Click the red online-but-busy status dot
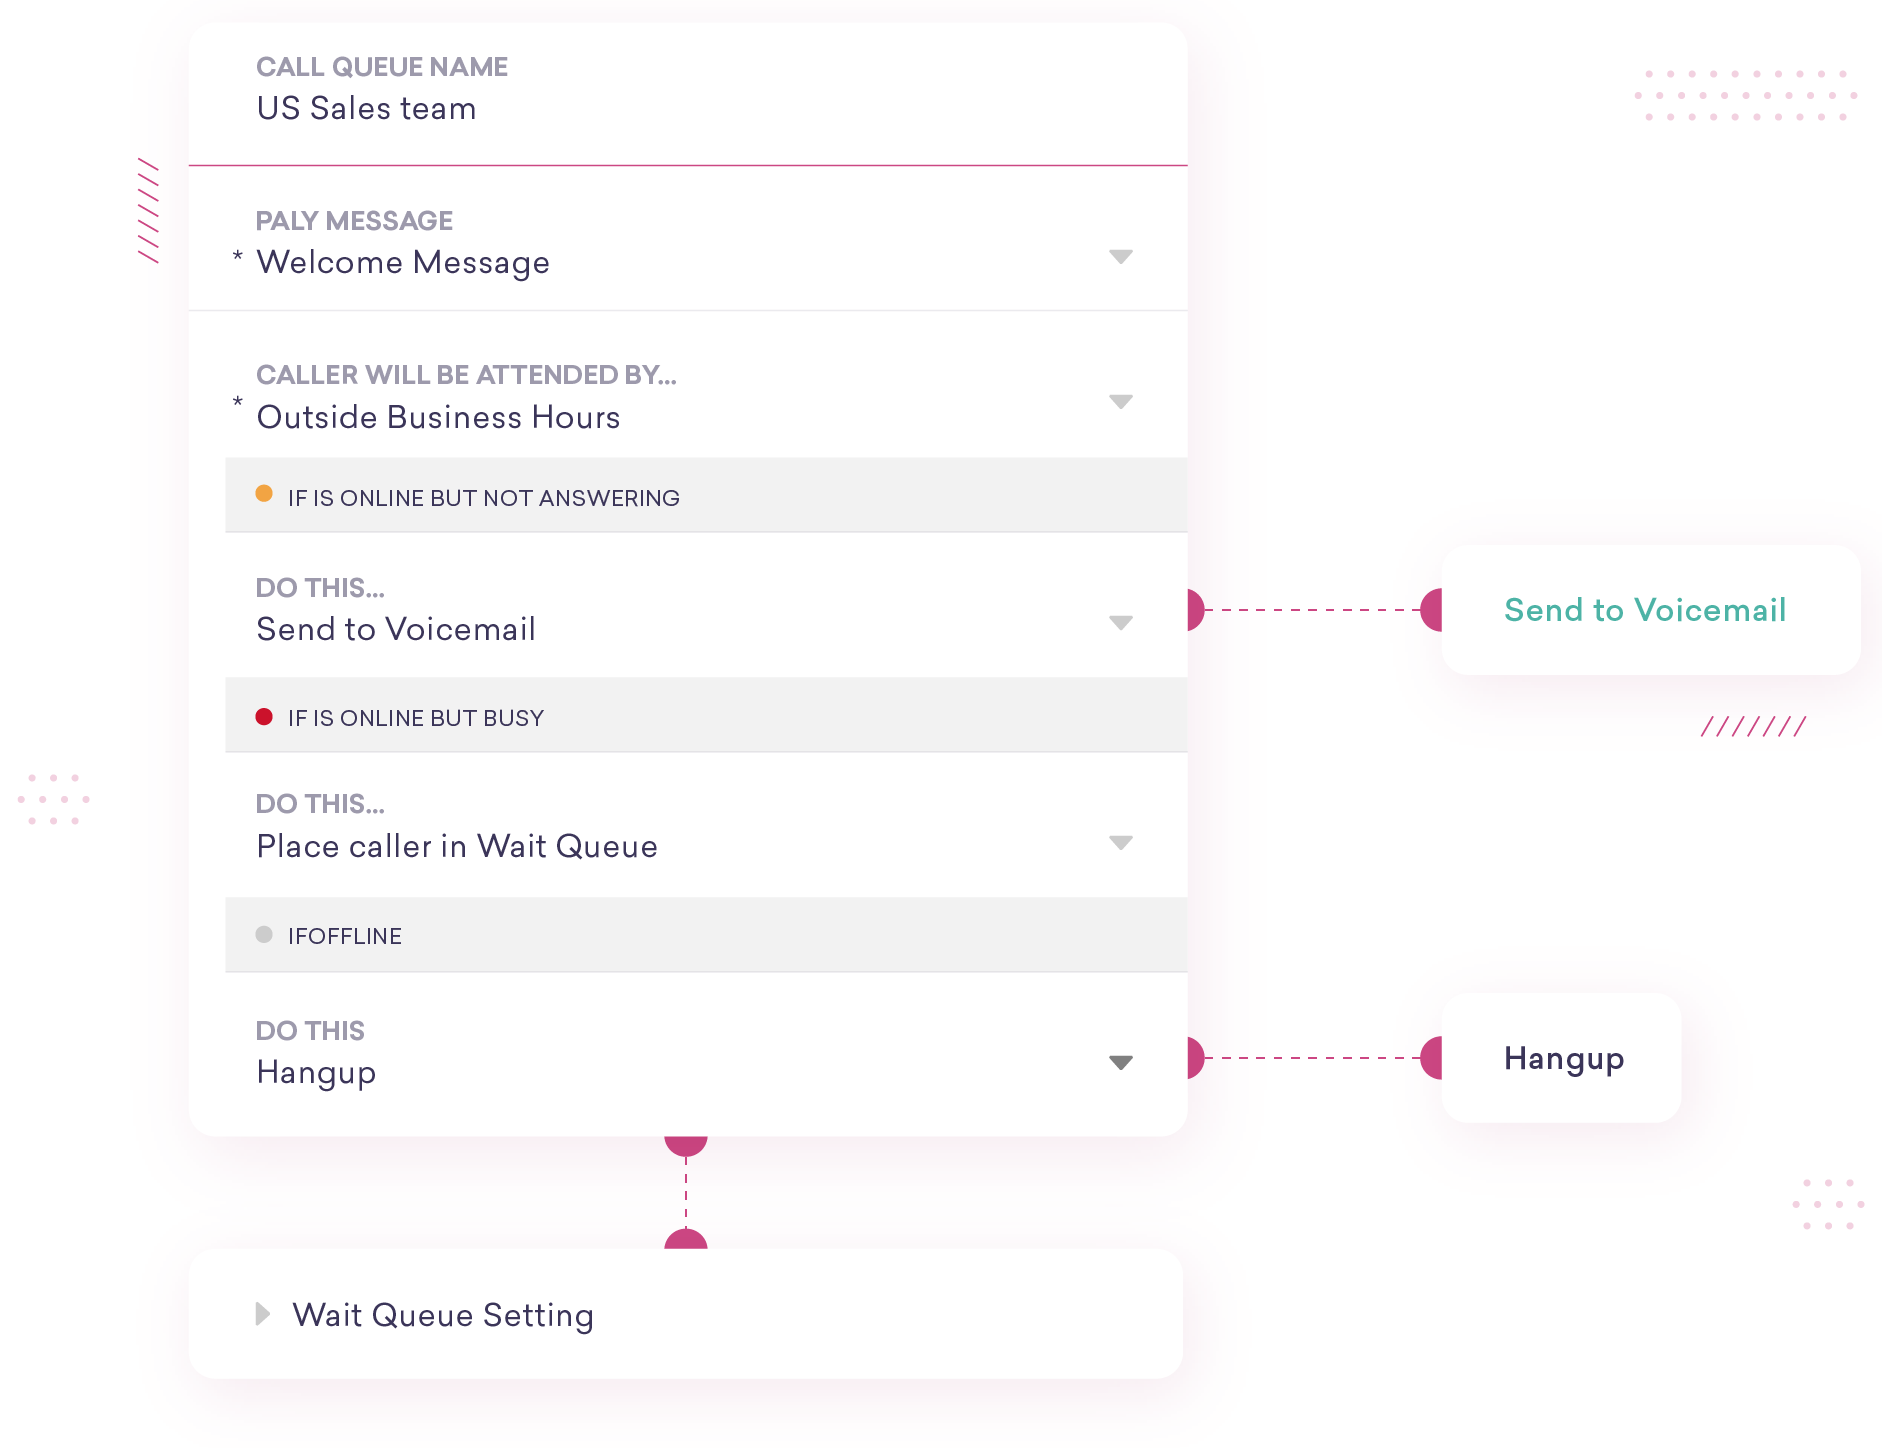The height and width of the screenshot is (1448, 1882). tap(265, 715)
